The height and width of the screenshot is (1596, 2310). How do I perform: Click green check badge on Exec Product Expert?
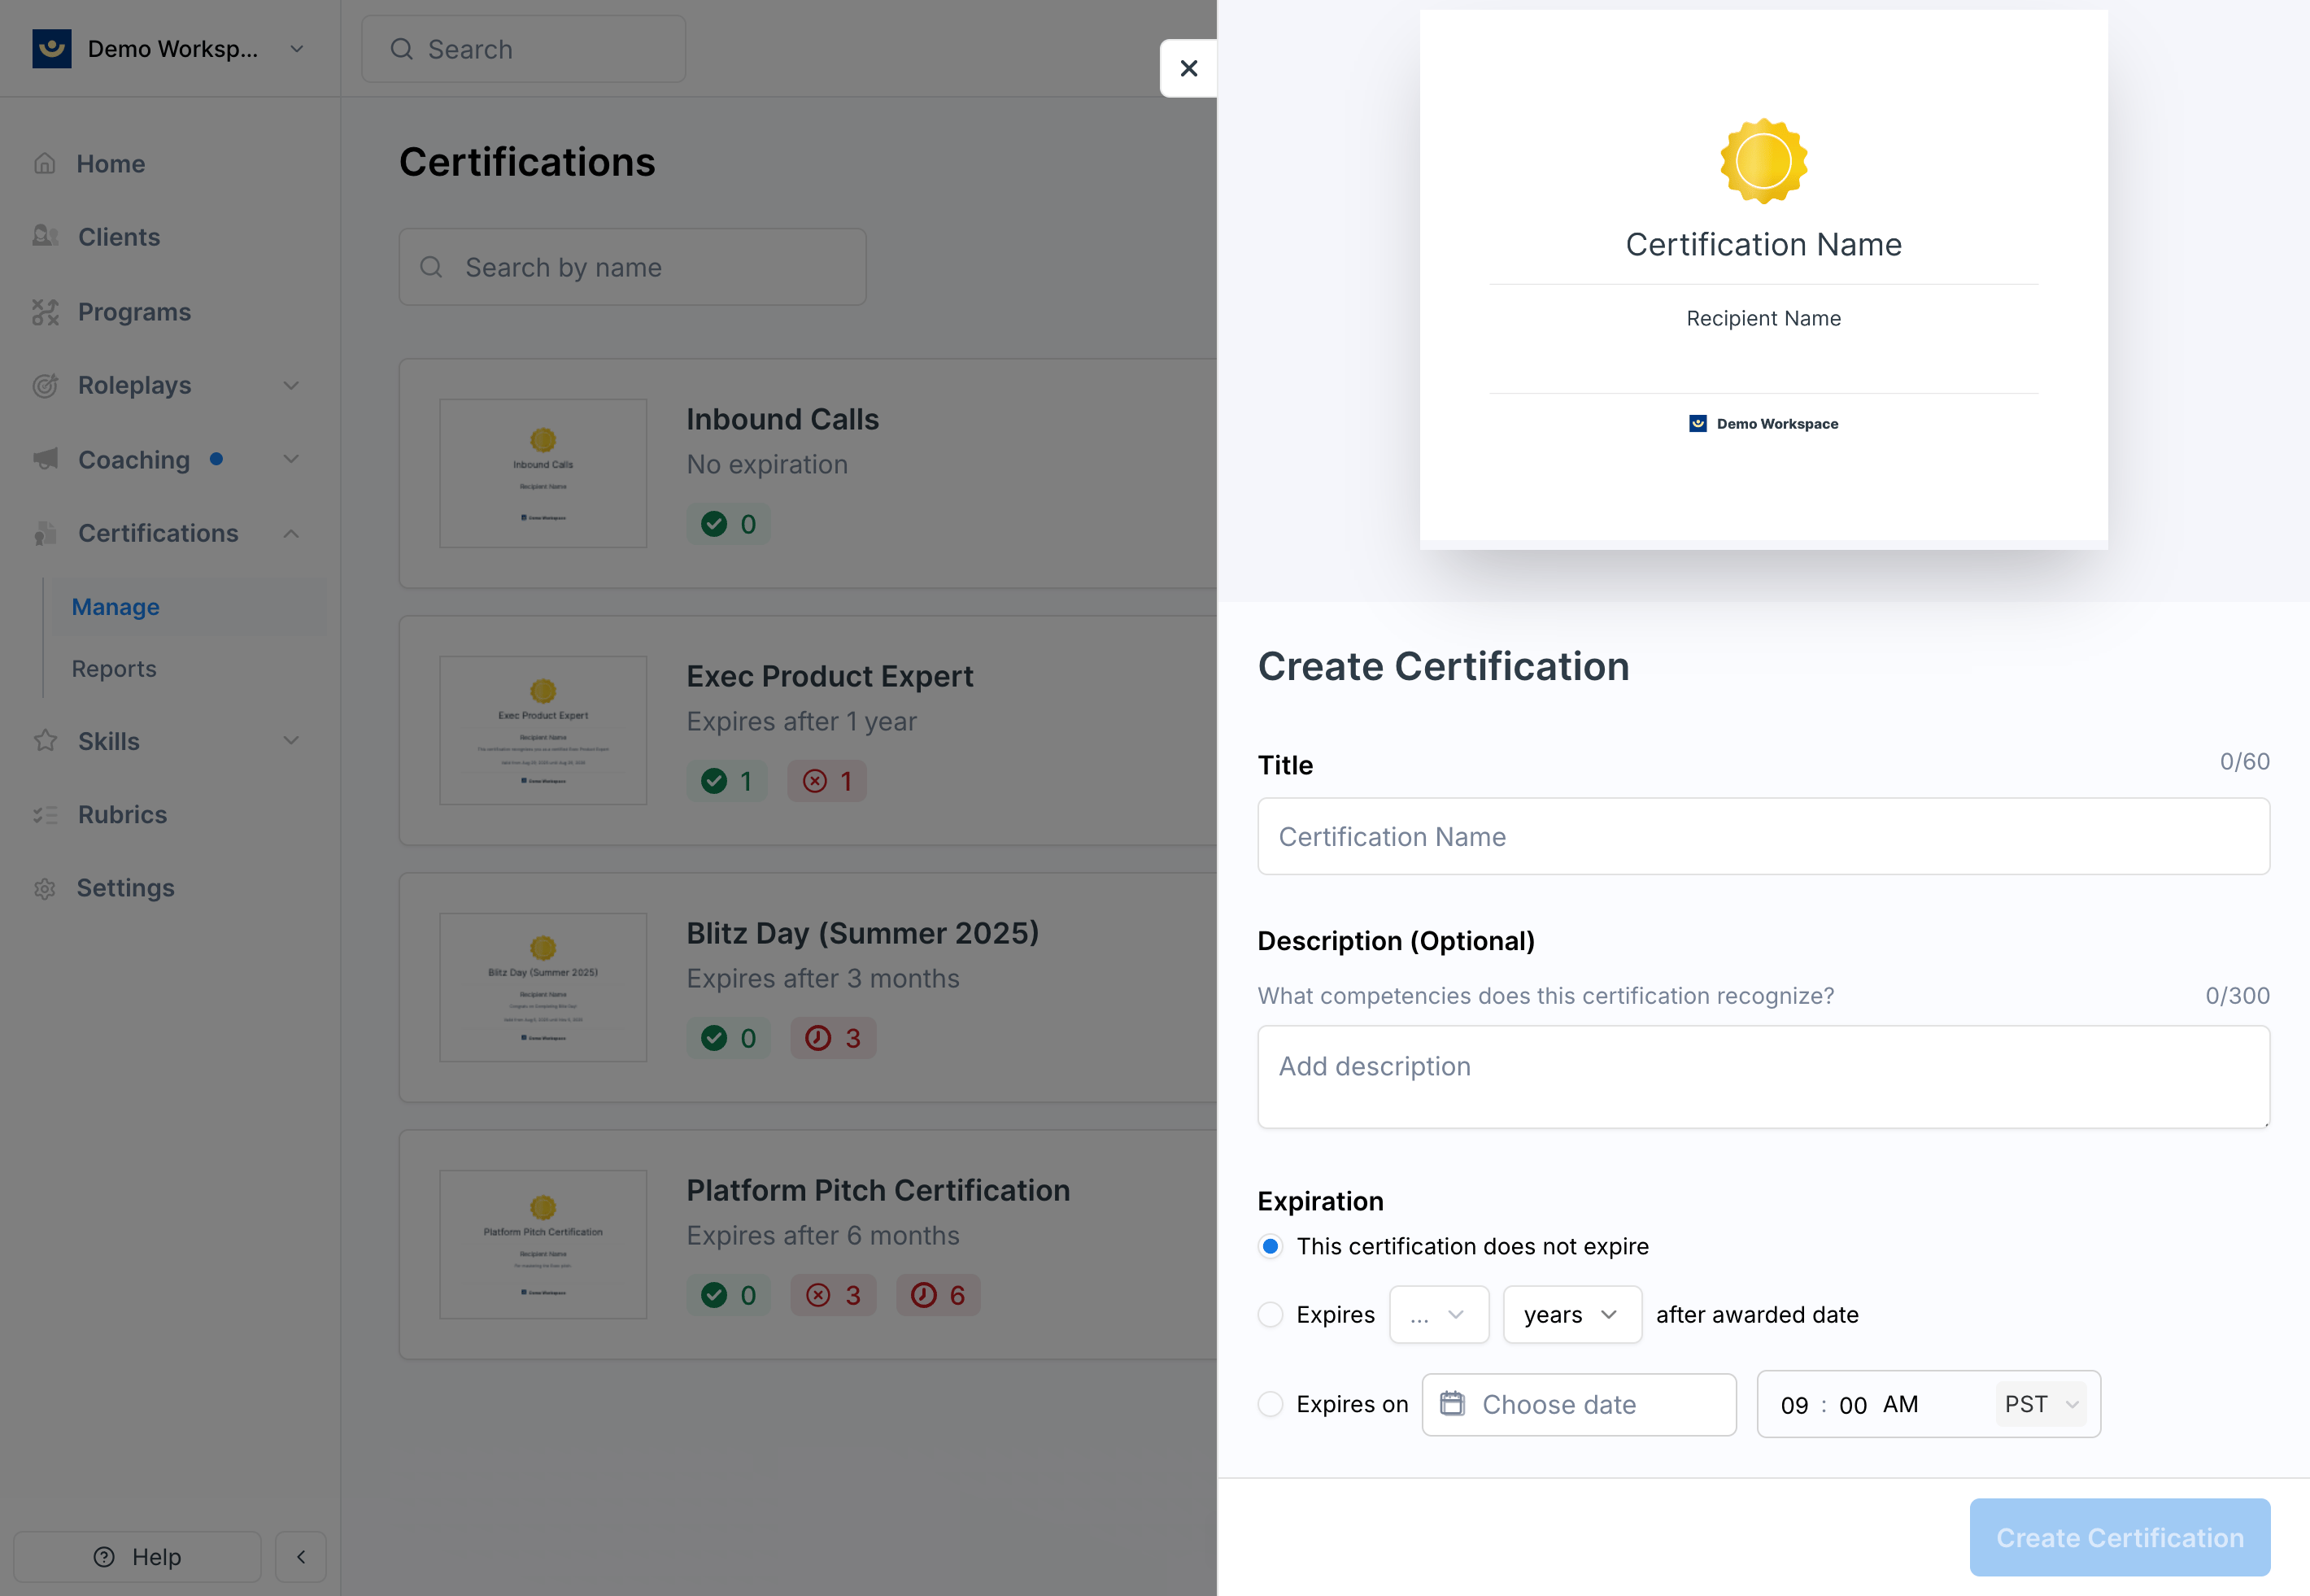pos(727,781)
